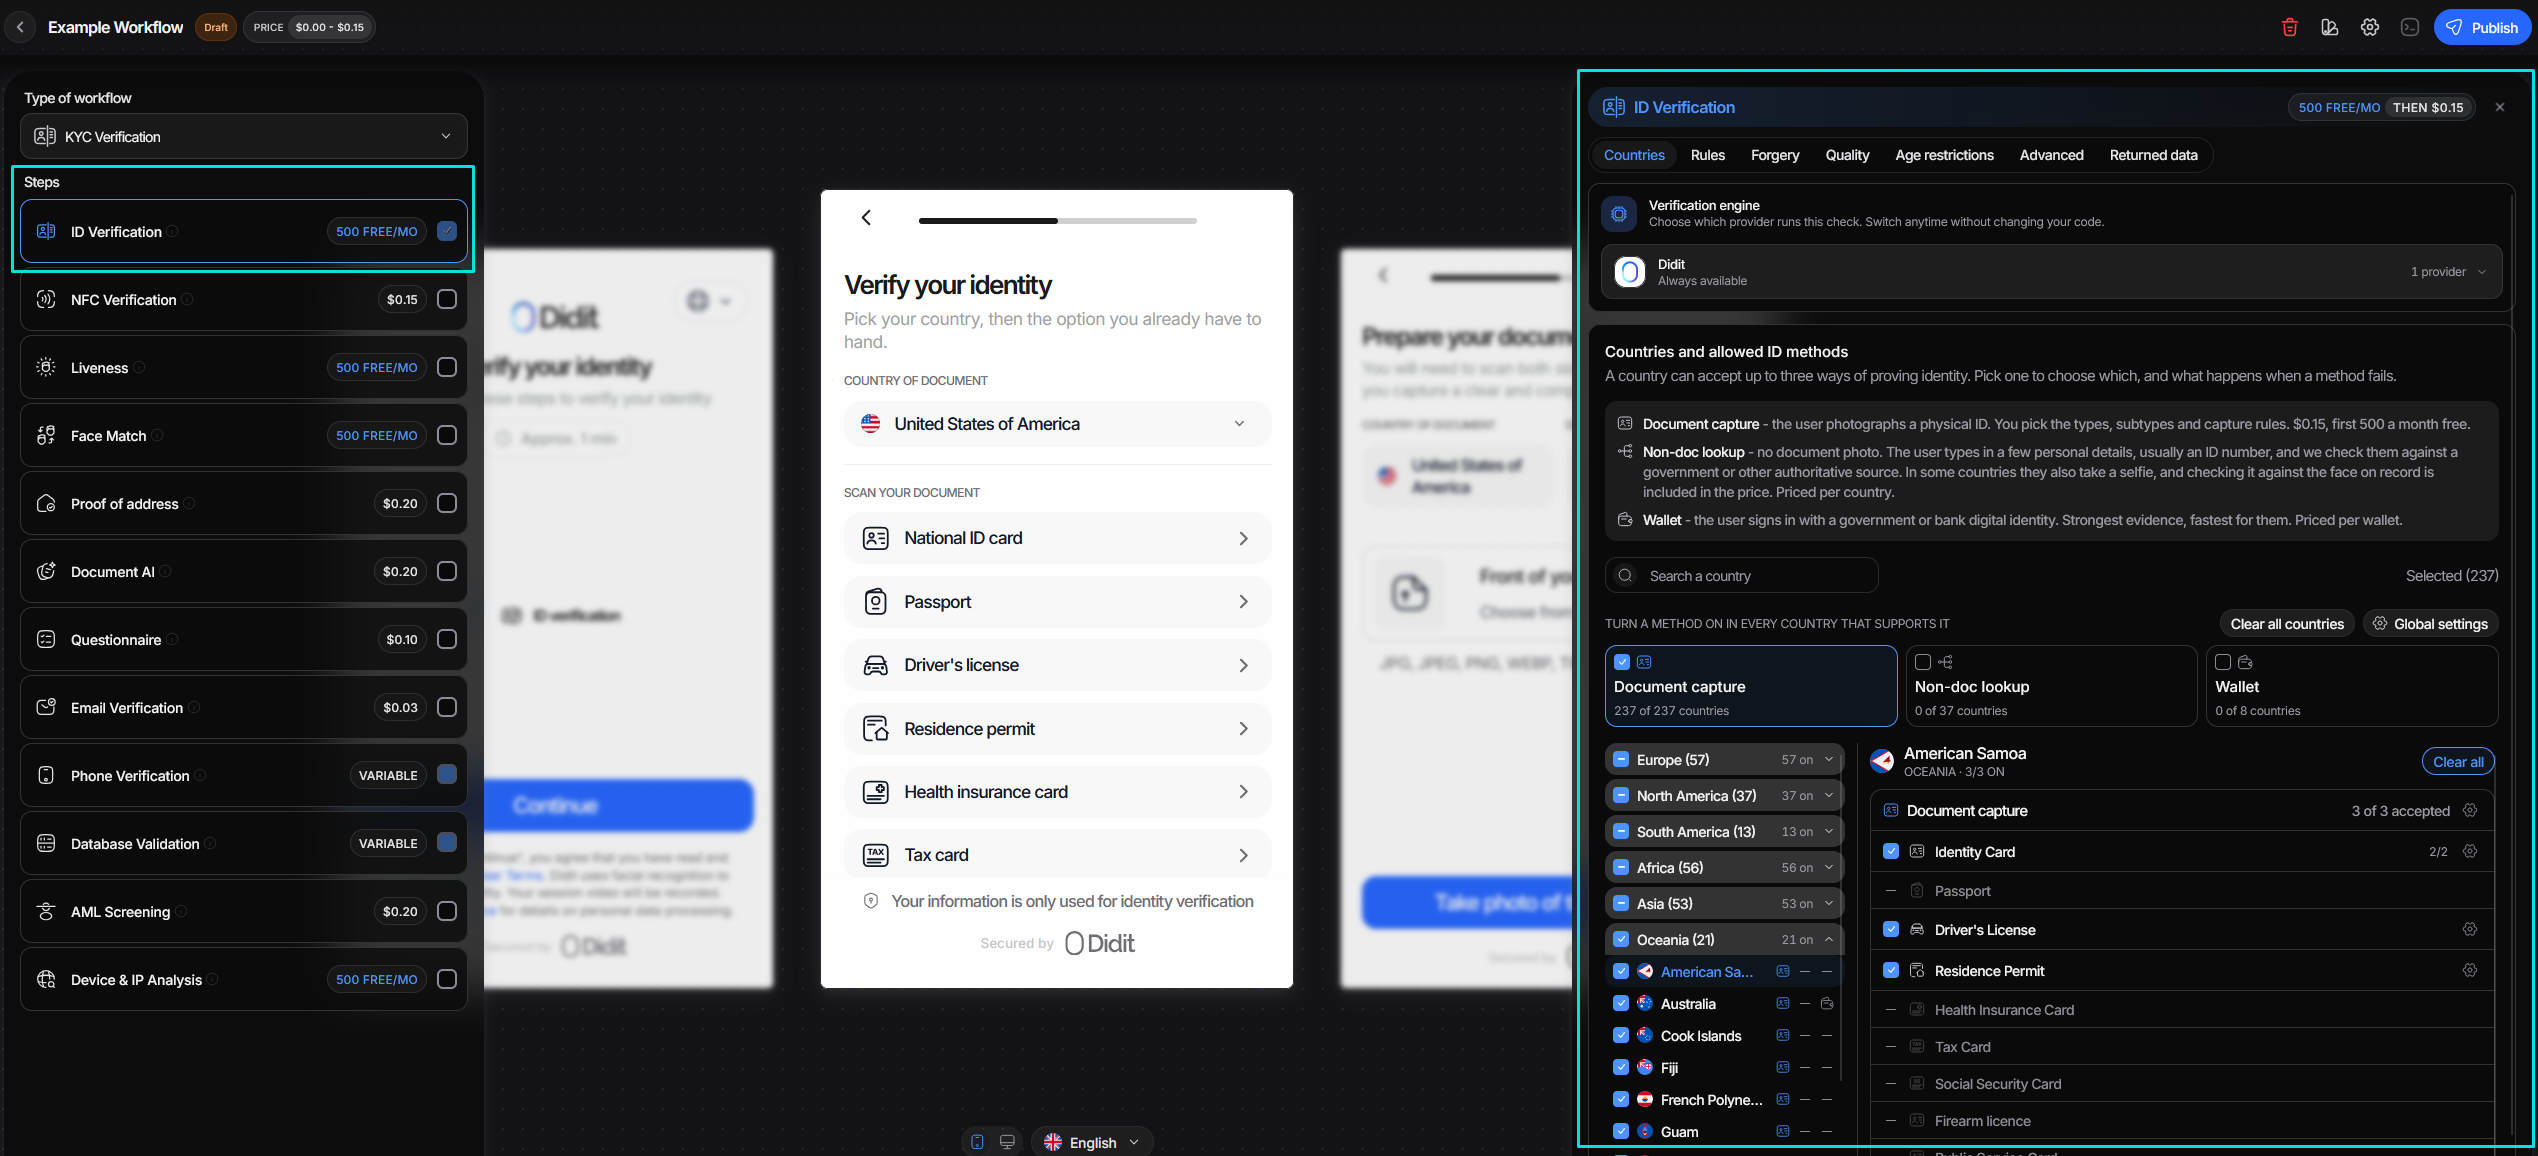Screen dimensions: 2538x1156
Task: Select Passport option in document preview
Action: [1056, 601]
